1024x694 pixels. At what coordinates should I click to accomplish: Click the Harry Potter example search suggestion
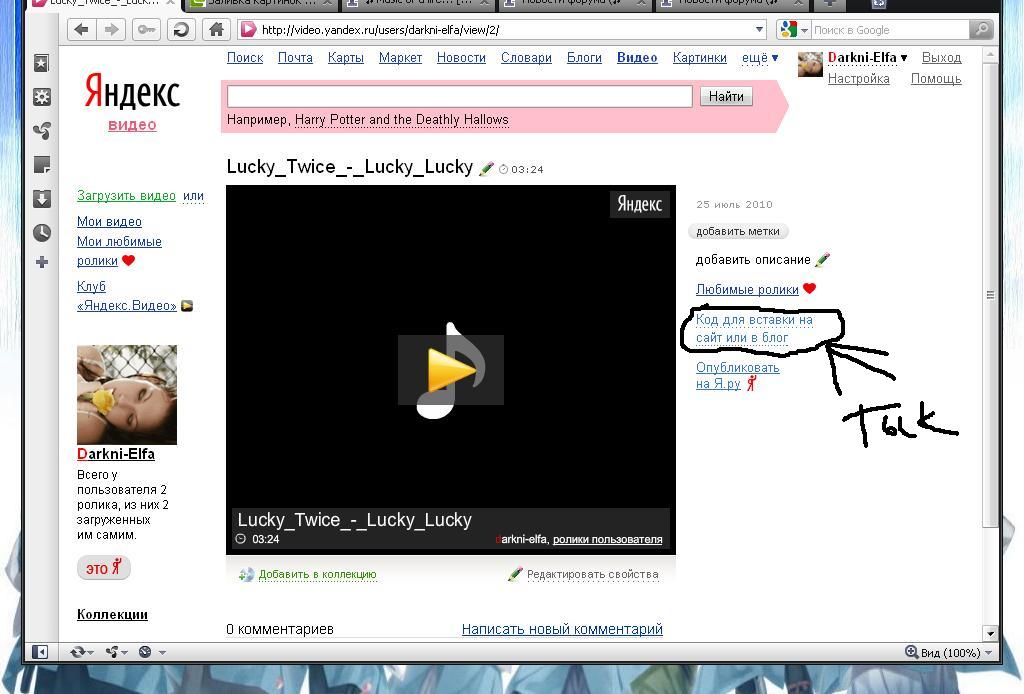click(x=401, y=119)
